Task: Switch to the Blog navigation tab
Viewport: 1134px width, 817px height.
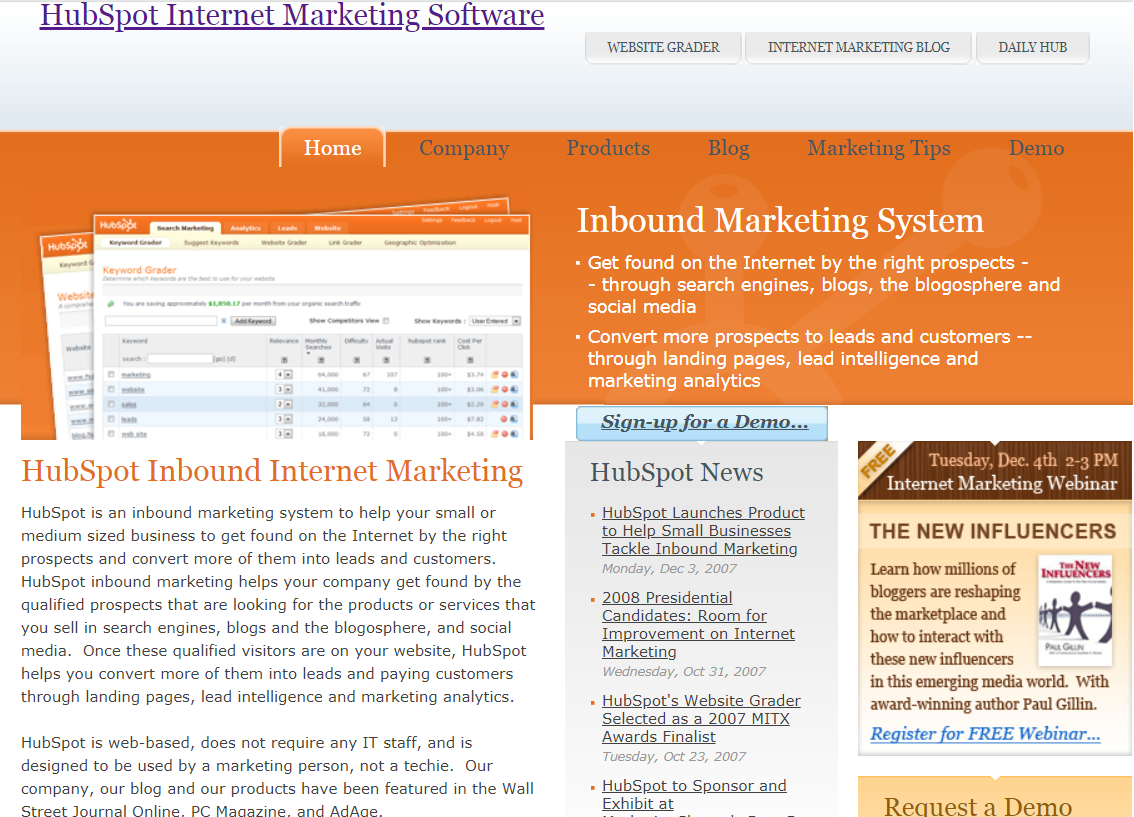Action: (x=728, y=148)
